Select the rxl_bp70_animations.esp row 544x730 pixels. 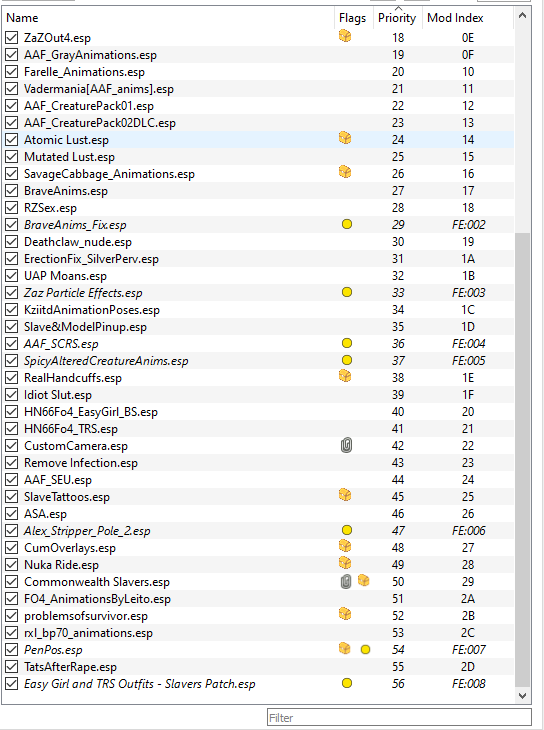click(x=258, y=633)
